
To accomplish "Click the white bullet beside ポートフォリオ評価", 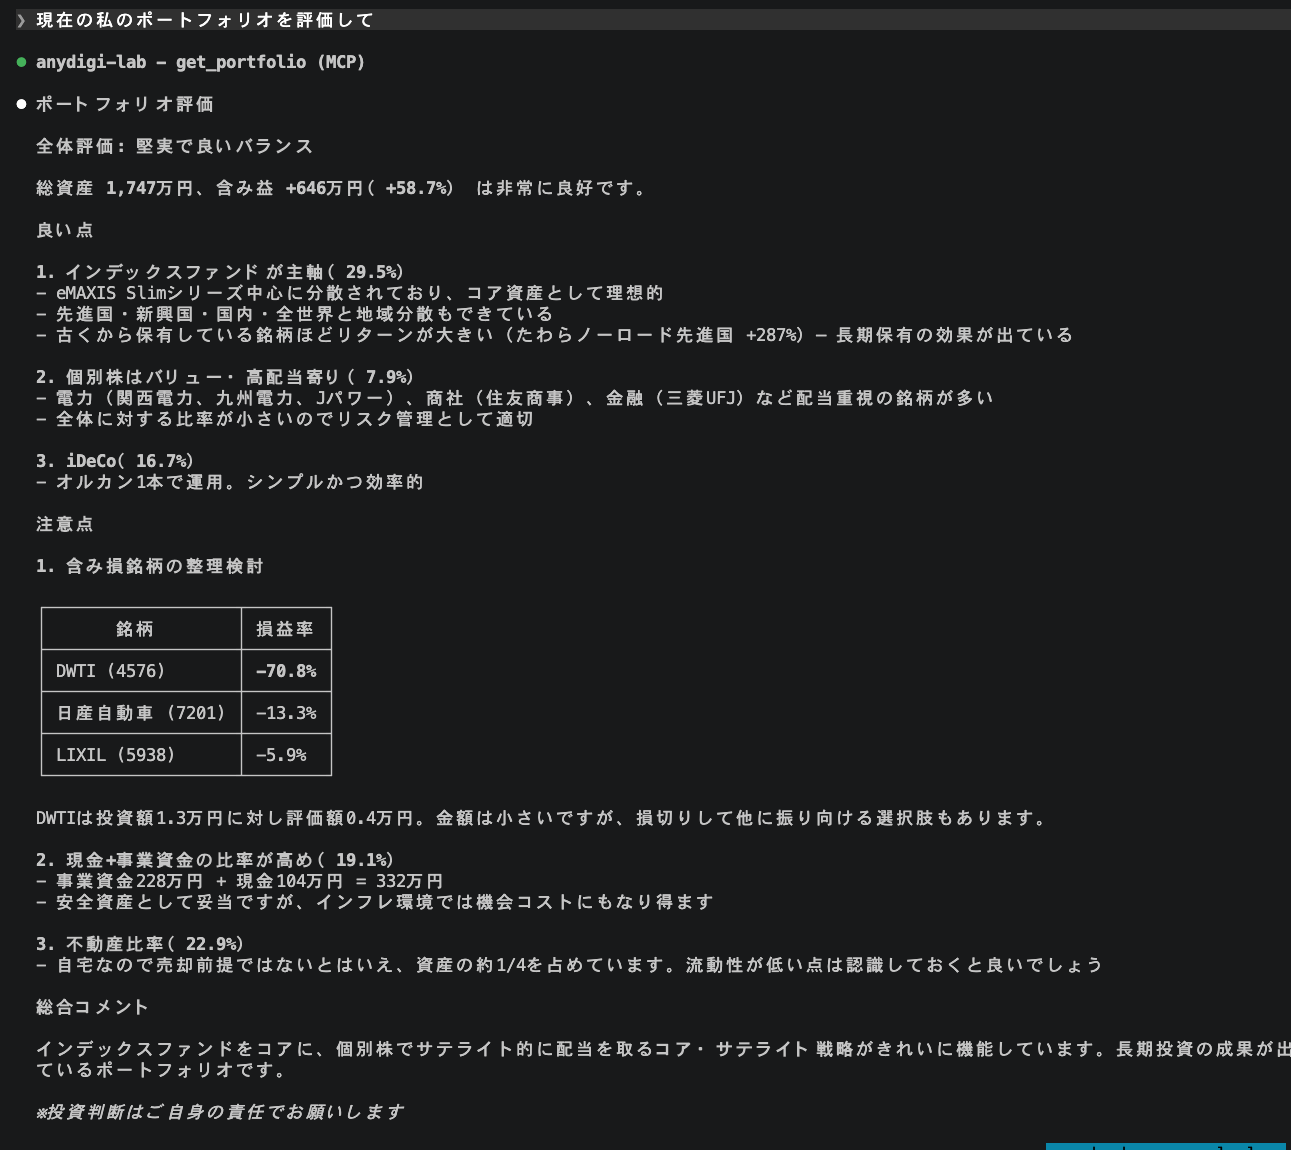I will pyautogui.click(x=21, y=104).
